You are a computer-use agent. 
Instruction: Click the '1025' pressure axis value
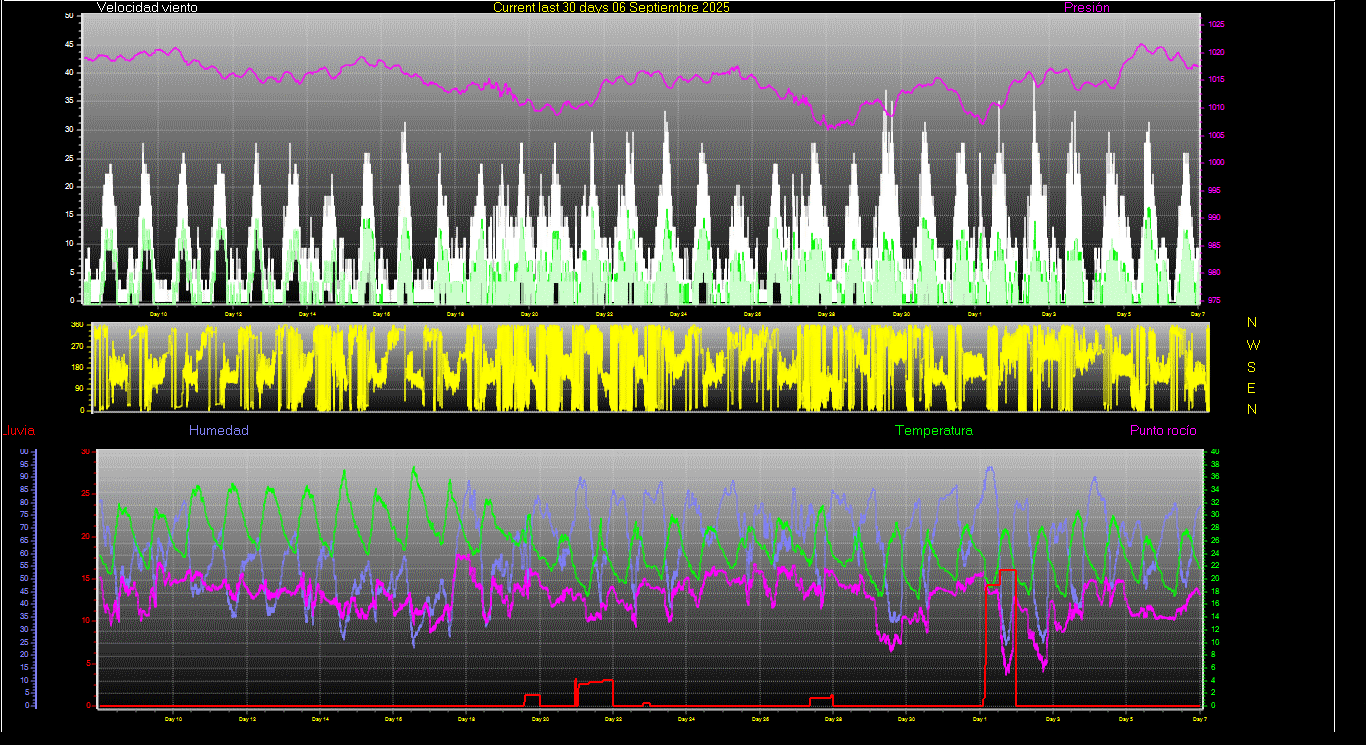(1216, 25)
